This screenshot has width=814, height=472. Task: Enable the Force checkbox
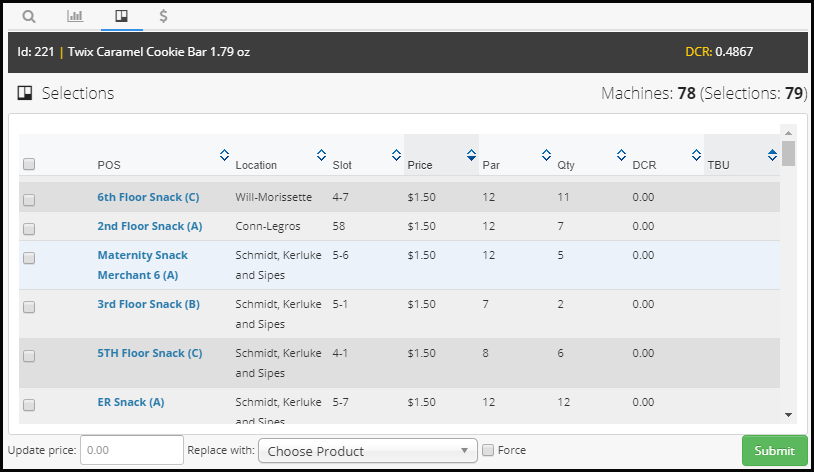coord(488,450)
